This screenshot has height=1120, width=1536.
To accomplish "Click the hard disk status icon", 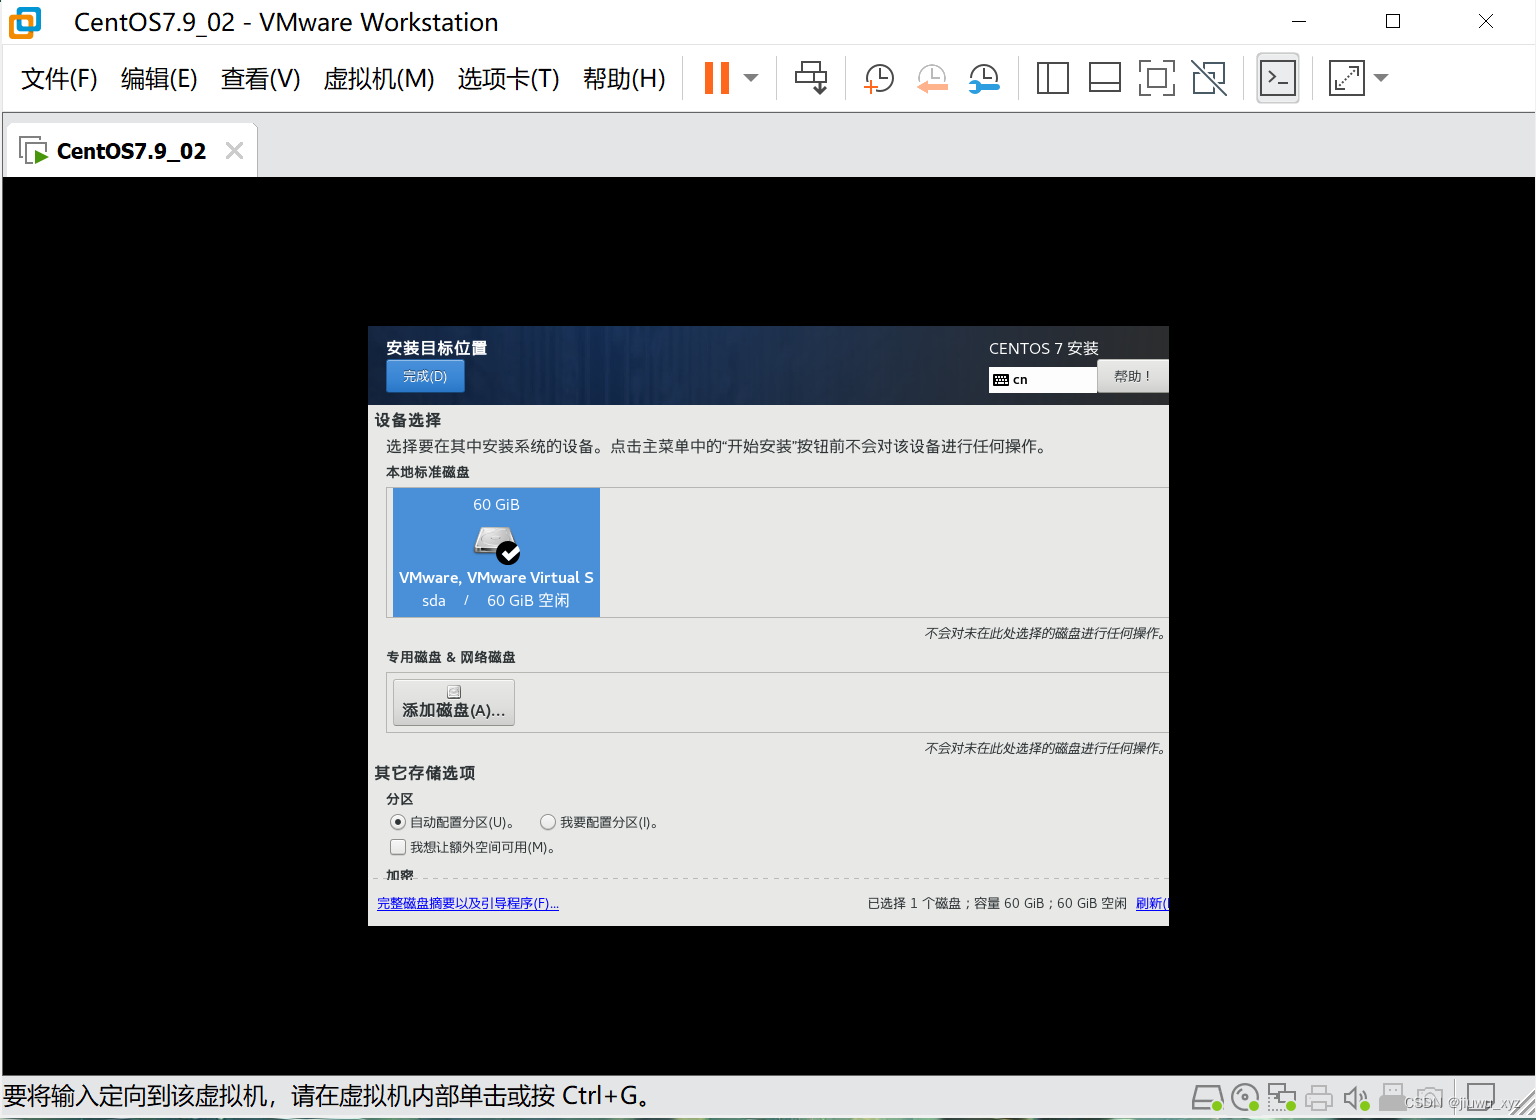I will point(1208,1098).
